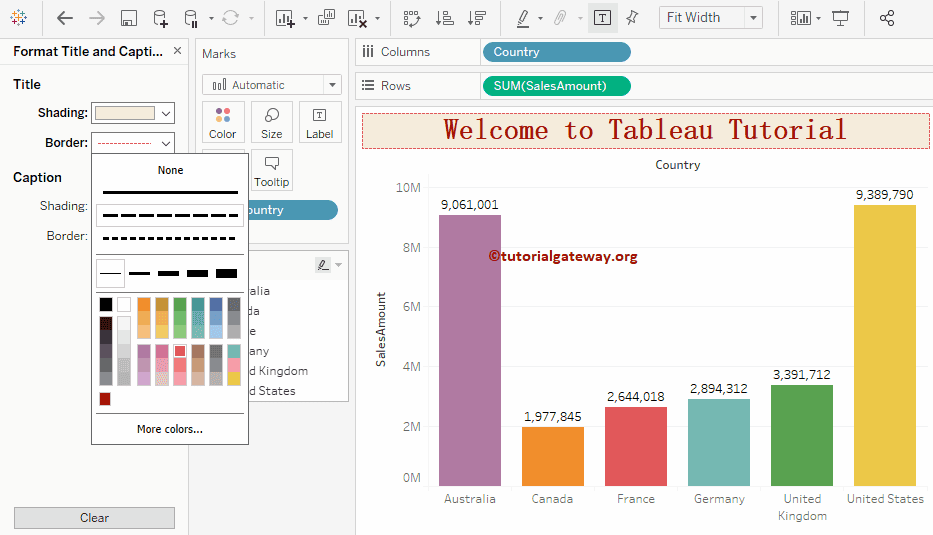Click the Share workbook icon
The height and width of the screenshot is (535, 933).
[x=886, y=18]
